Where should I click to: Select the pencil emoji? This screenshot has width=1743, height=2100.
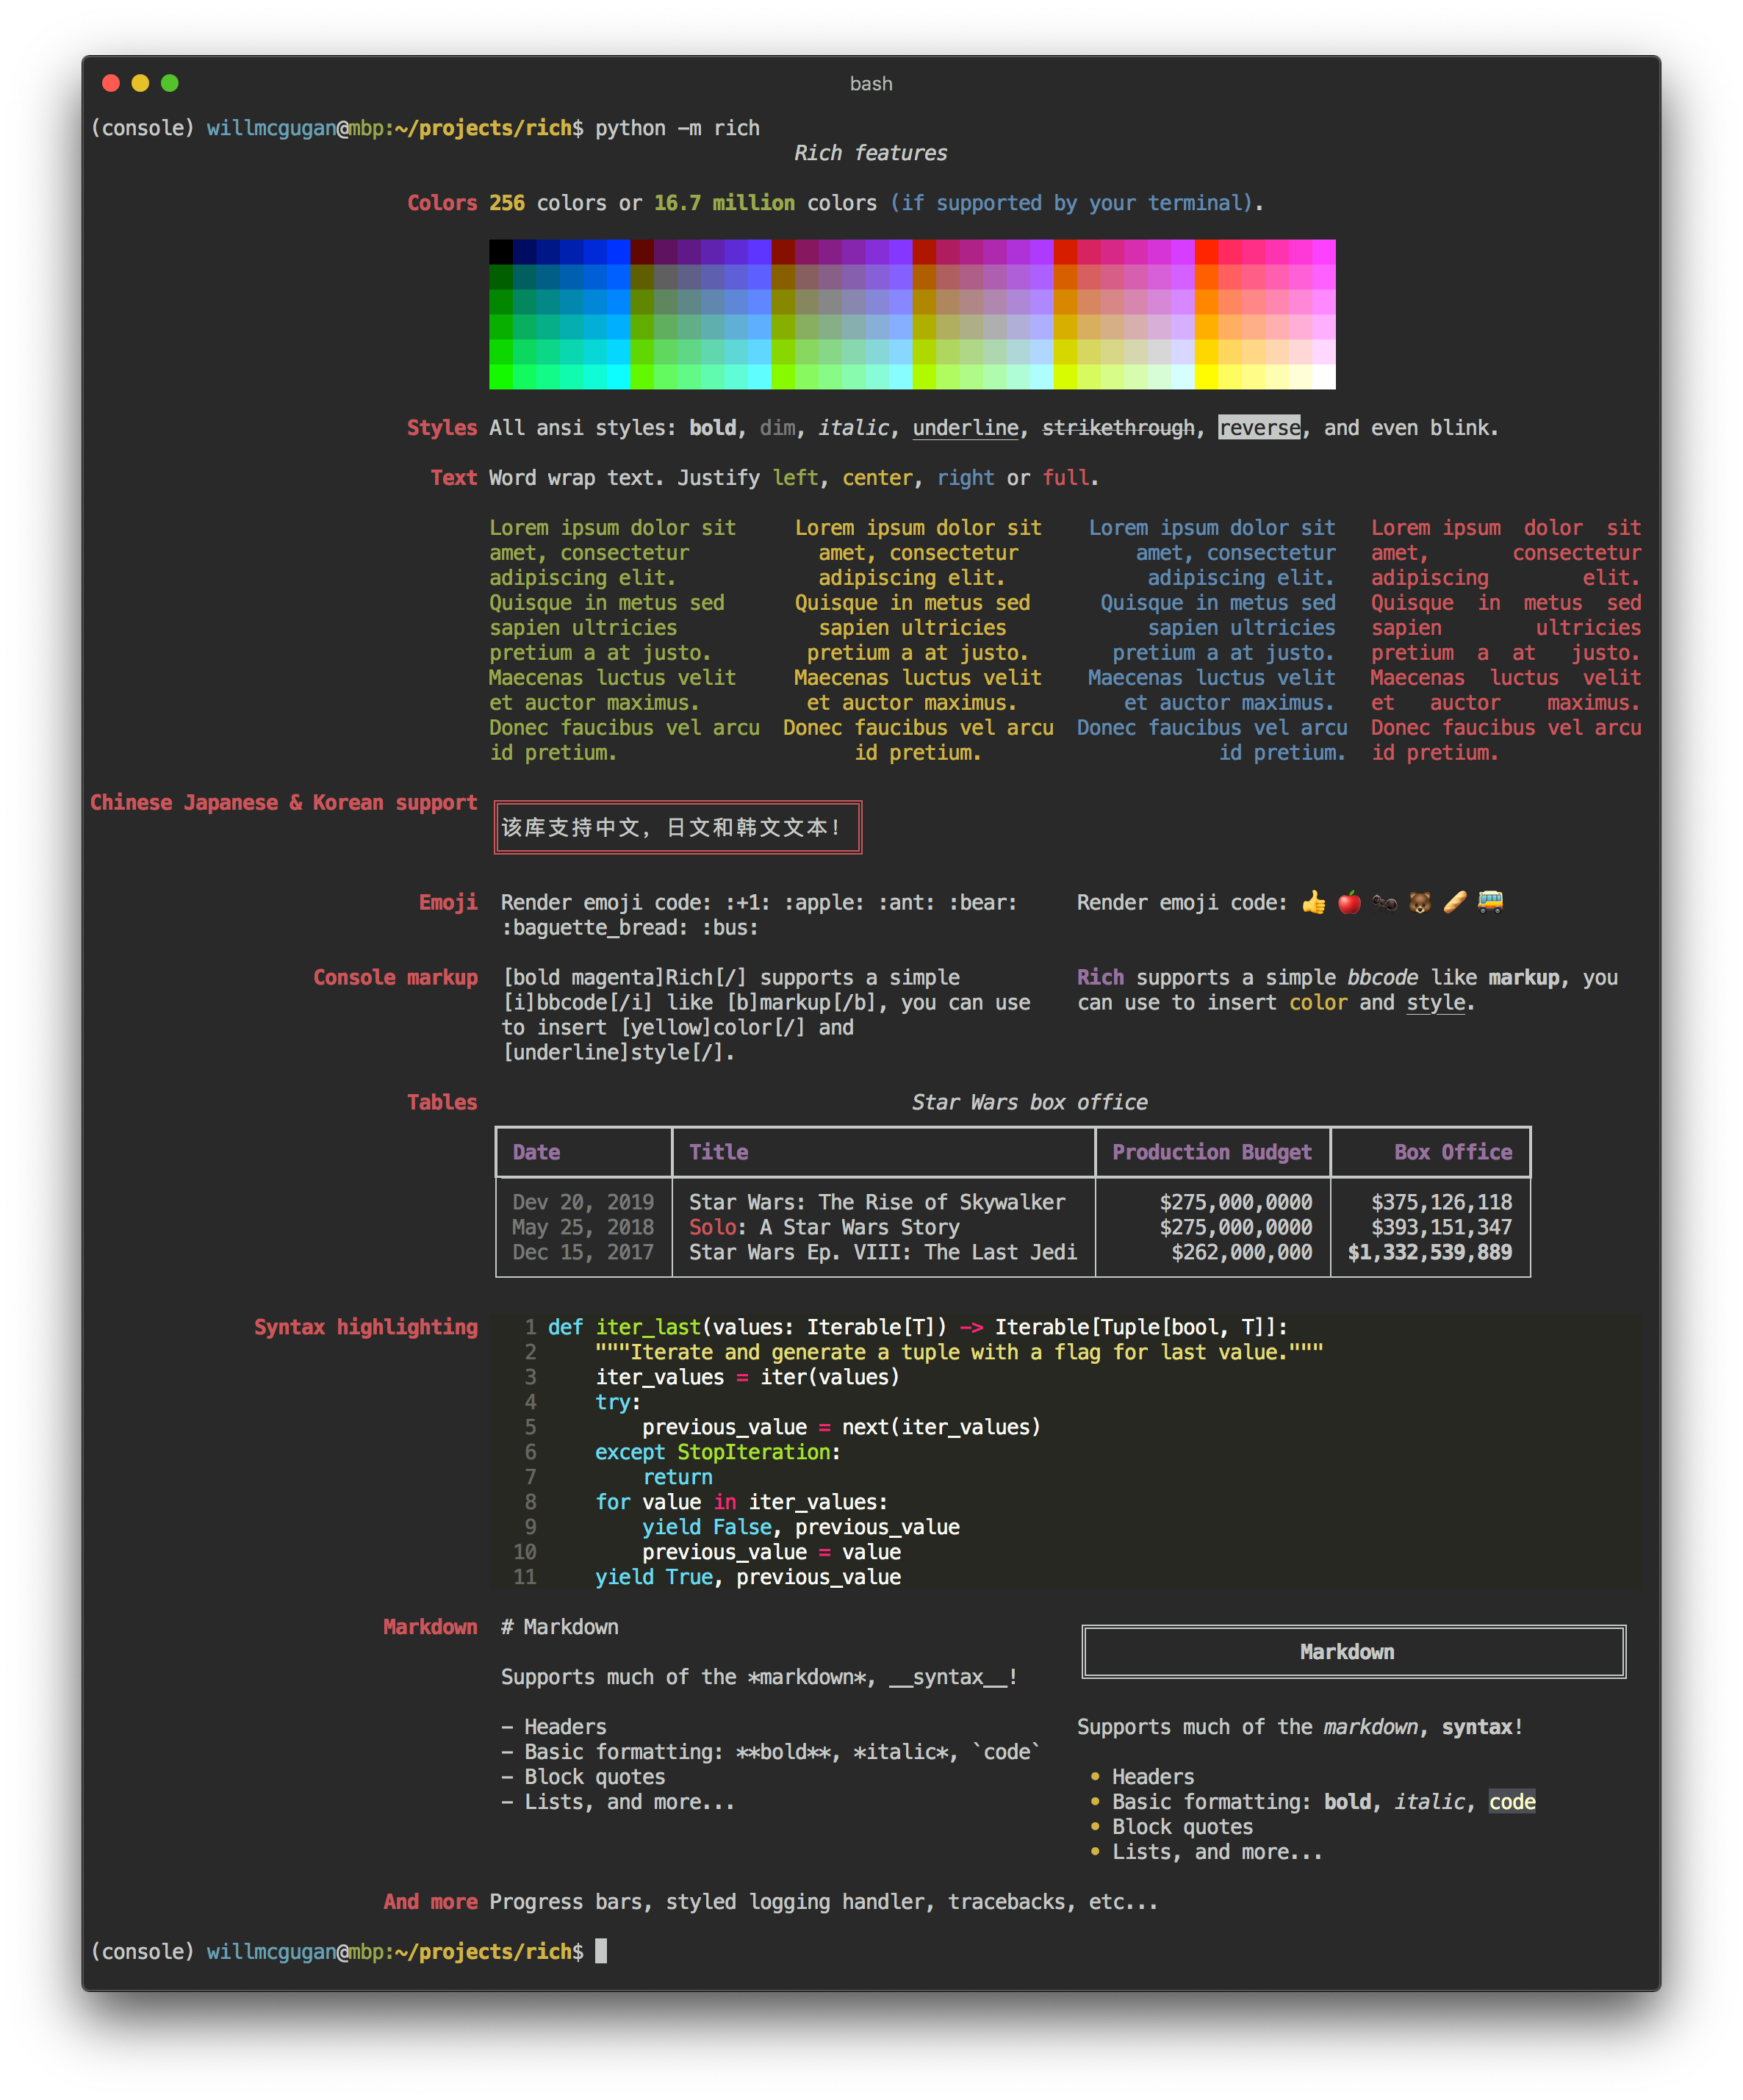click(1456, 903)
